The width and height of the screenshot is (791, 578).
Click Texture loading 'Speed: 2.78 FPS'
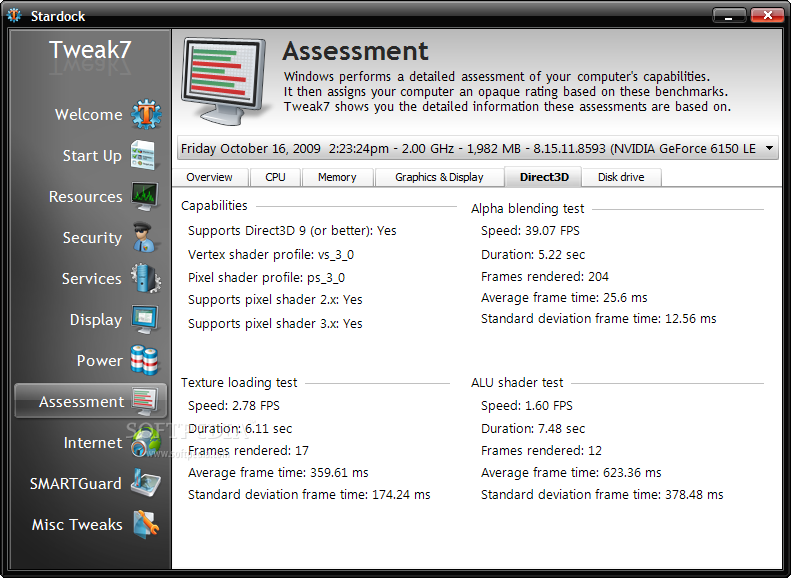pyautogui.click(x=234, y=406)
